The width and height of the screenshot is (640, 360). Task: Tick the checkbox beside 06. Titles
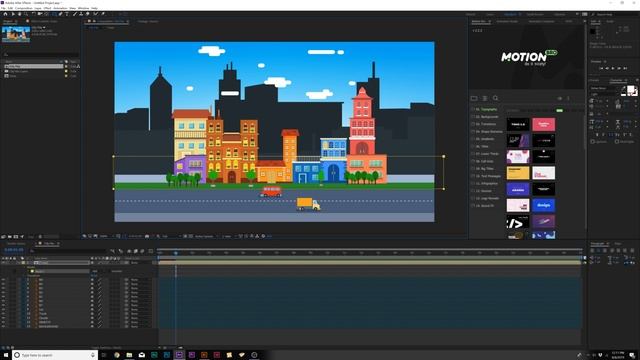(473, 146)
